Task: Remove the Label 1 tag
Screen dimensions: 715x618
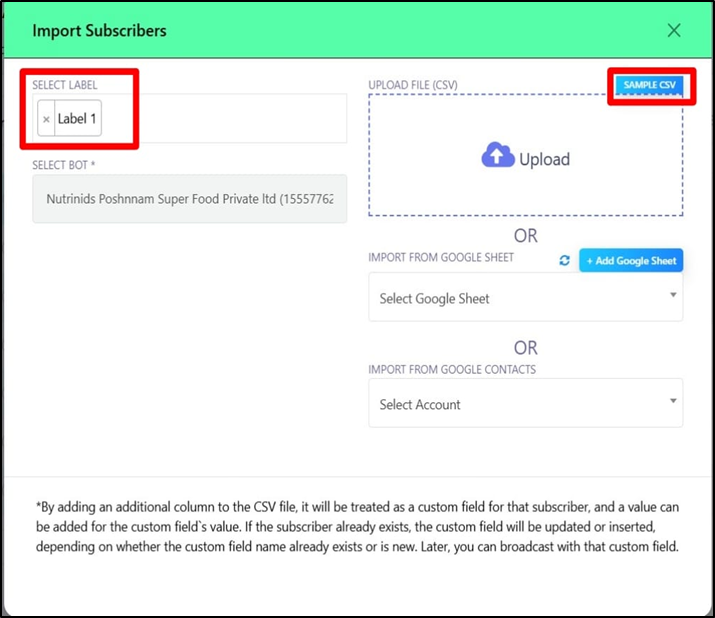Action: point(46,119)
